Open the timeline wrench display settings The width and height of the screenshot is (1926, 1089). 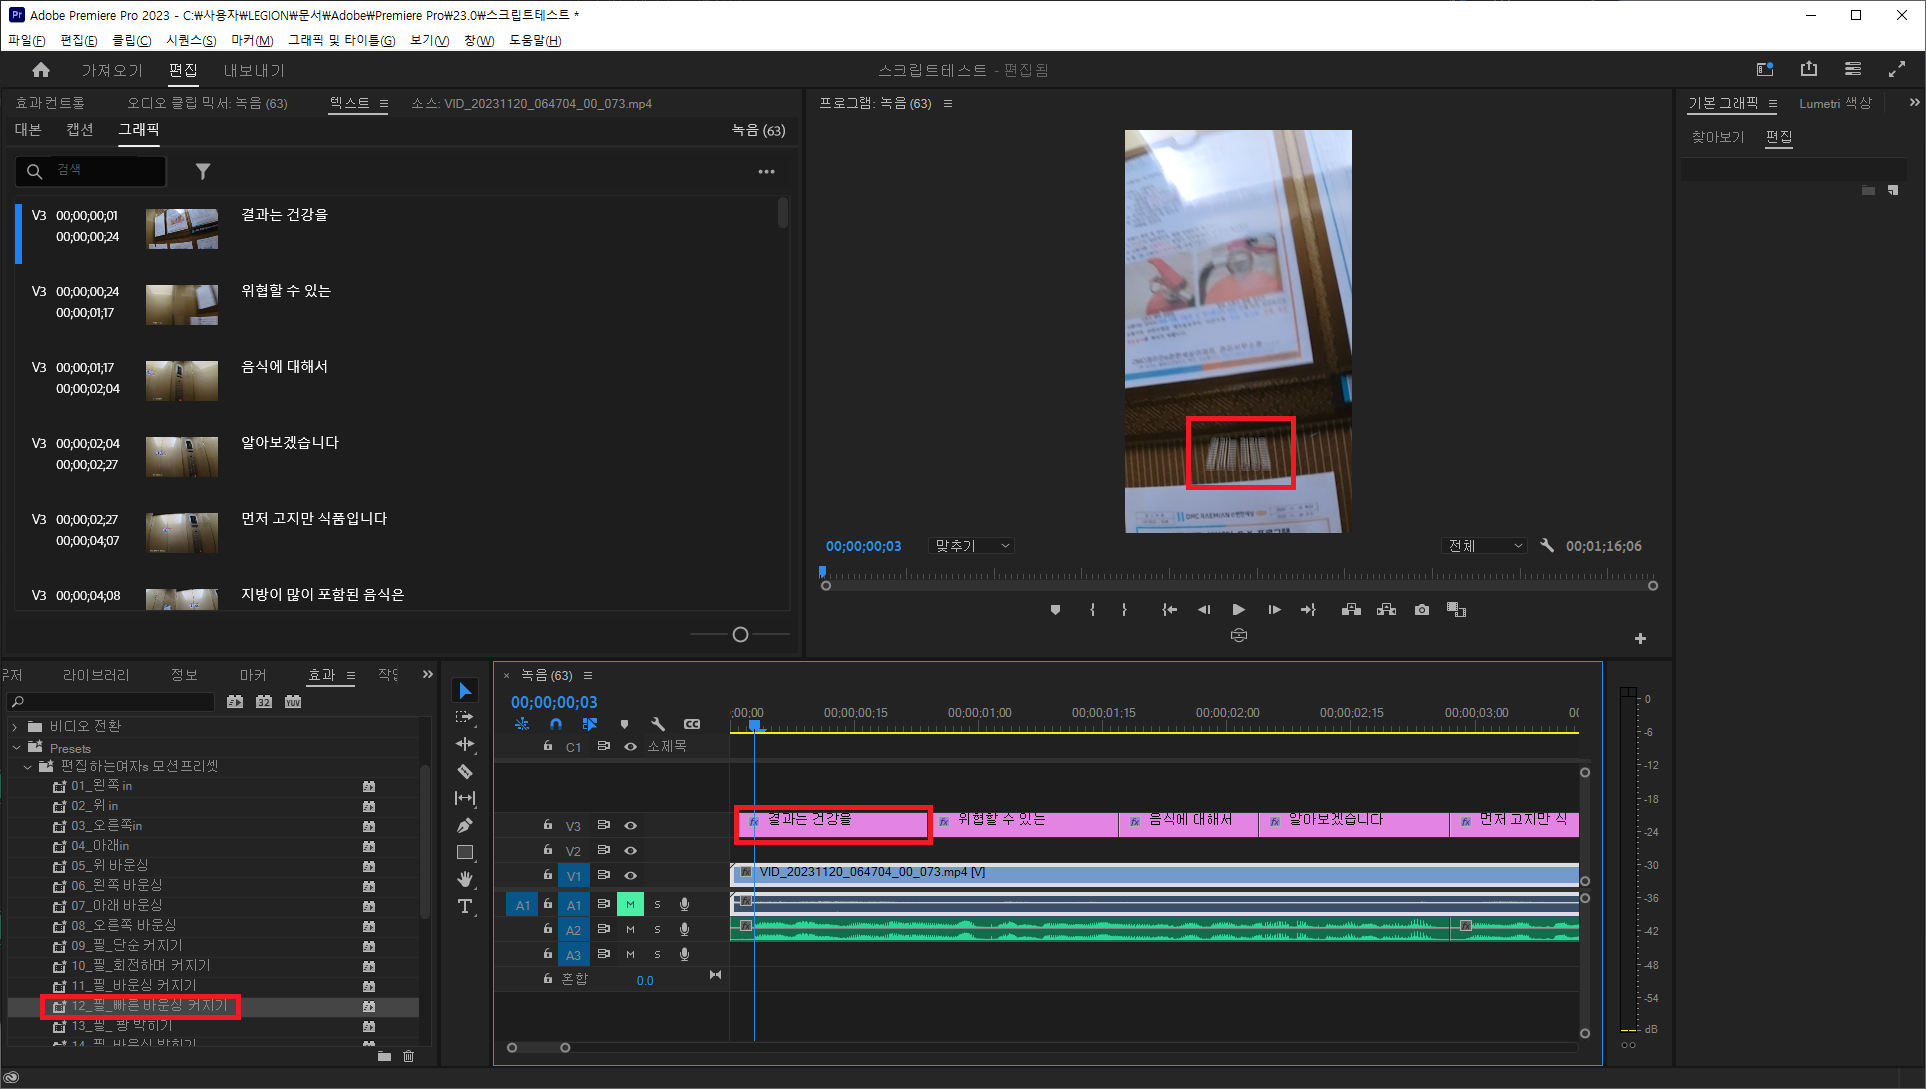(658, 724)
